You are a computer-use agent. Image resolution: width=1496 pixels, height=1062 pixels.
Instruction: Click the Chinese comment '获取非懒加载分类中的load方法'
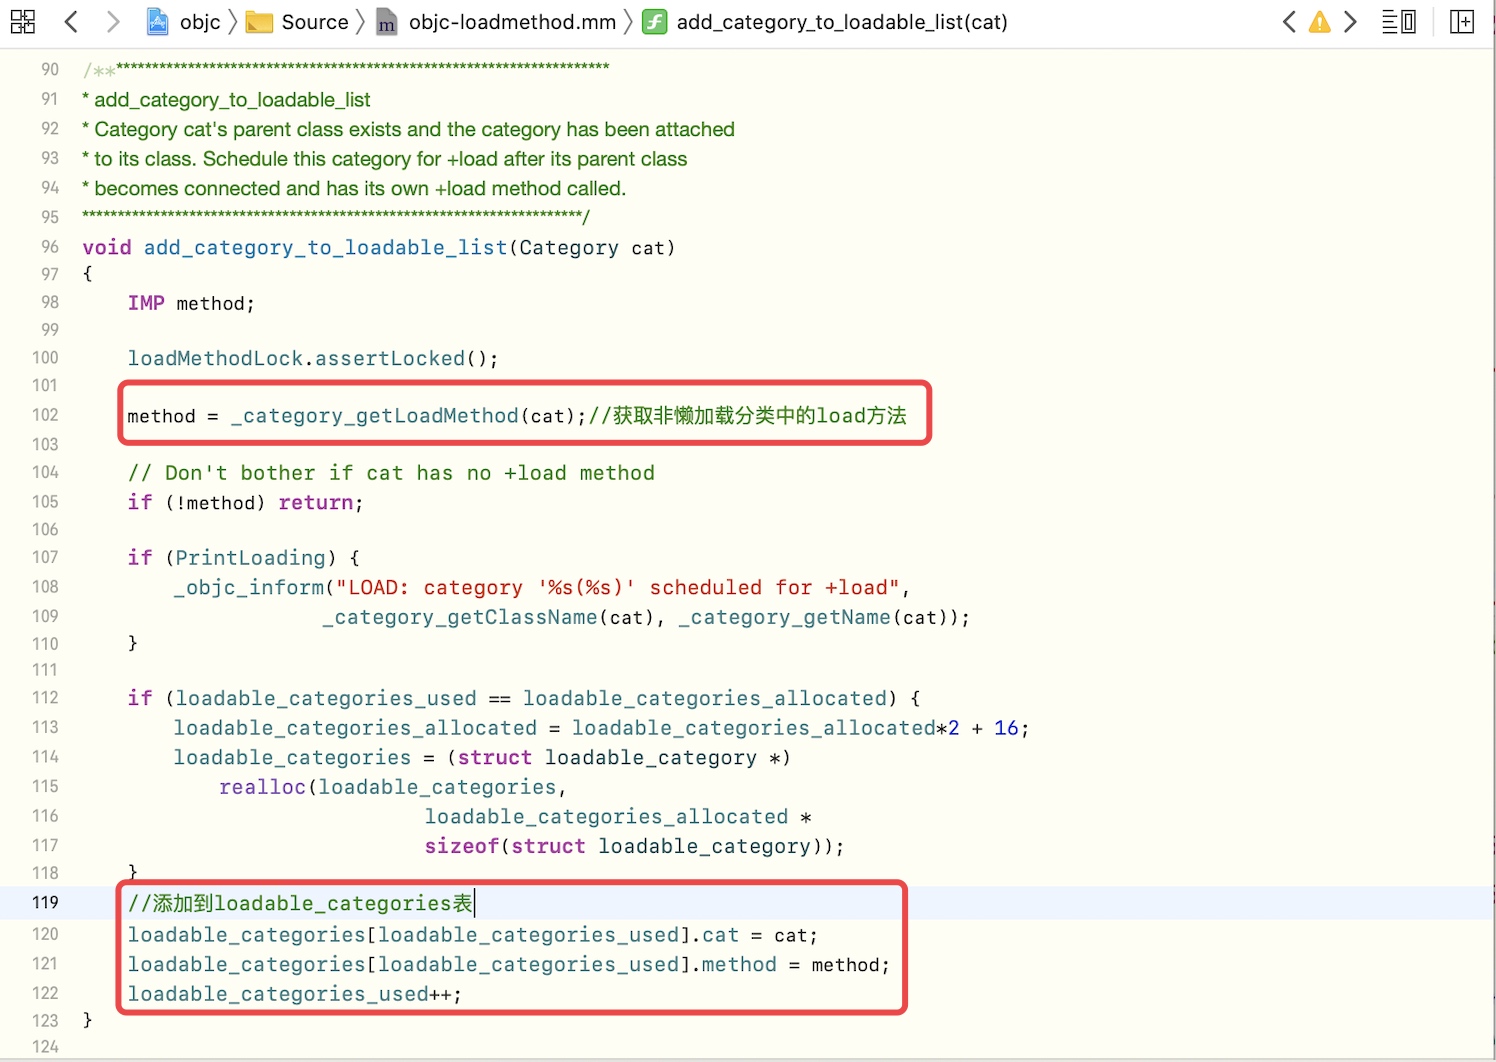pos(760,415)
